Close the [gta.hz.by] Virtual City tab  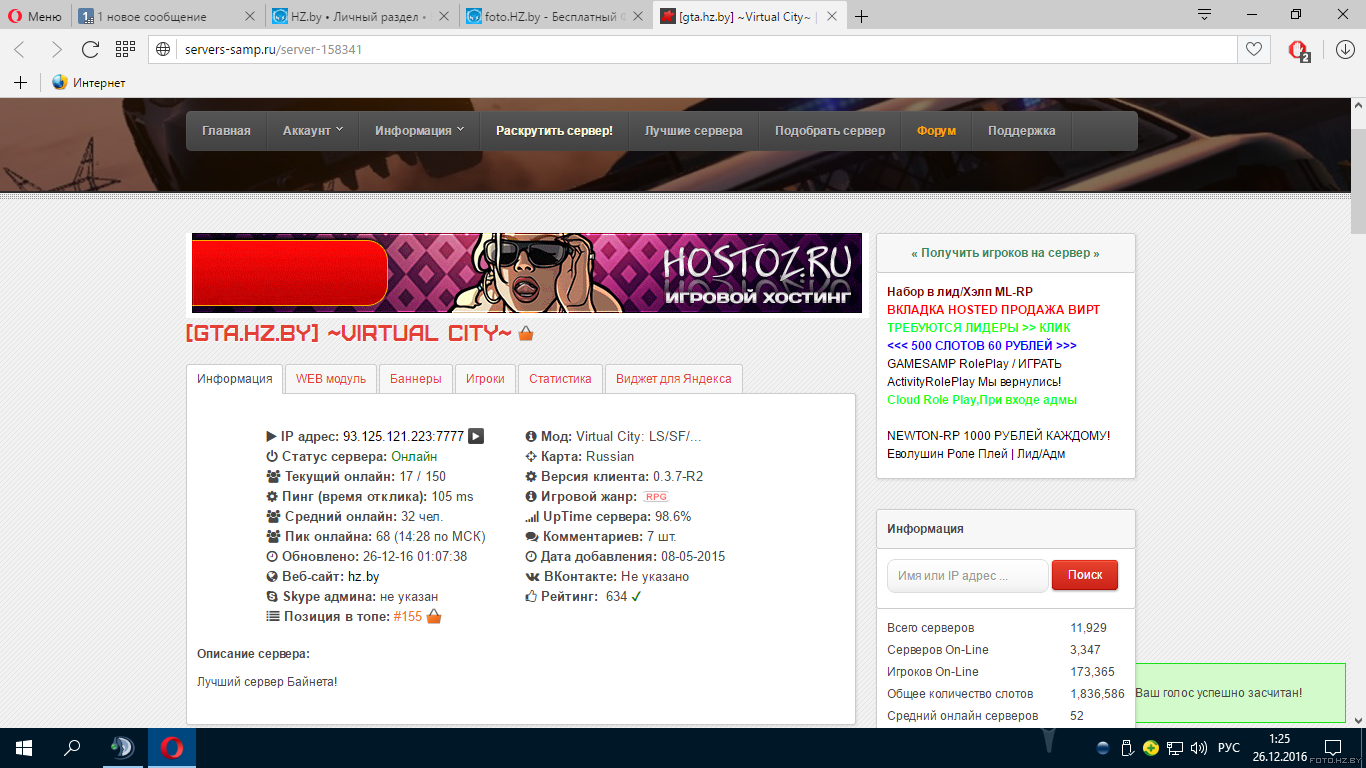833,16
